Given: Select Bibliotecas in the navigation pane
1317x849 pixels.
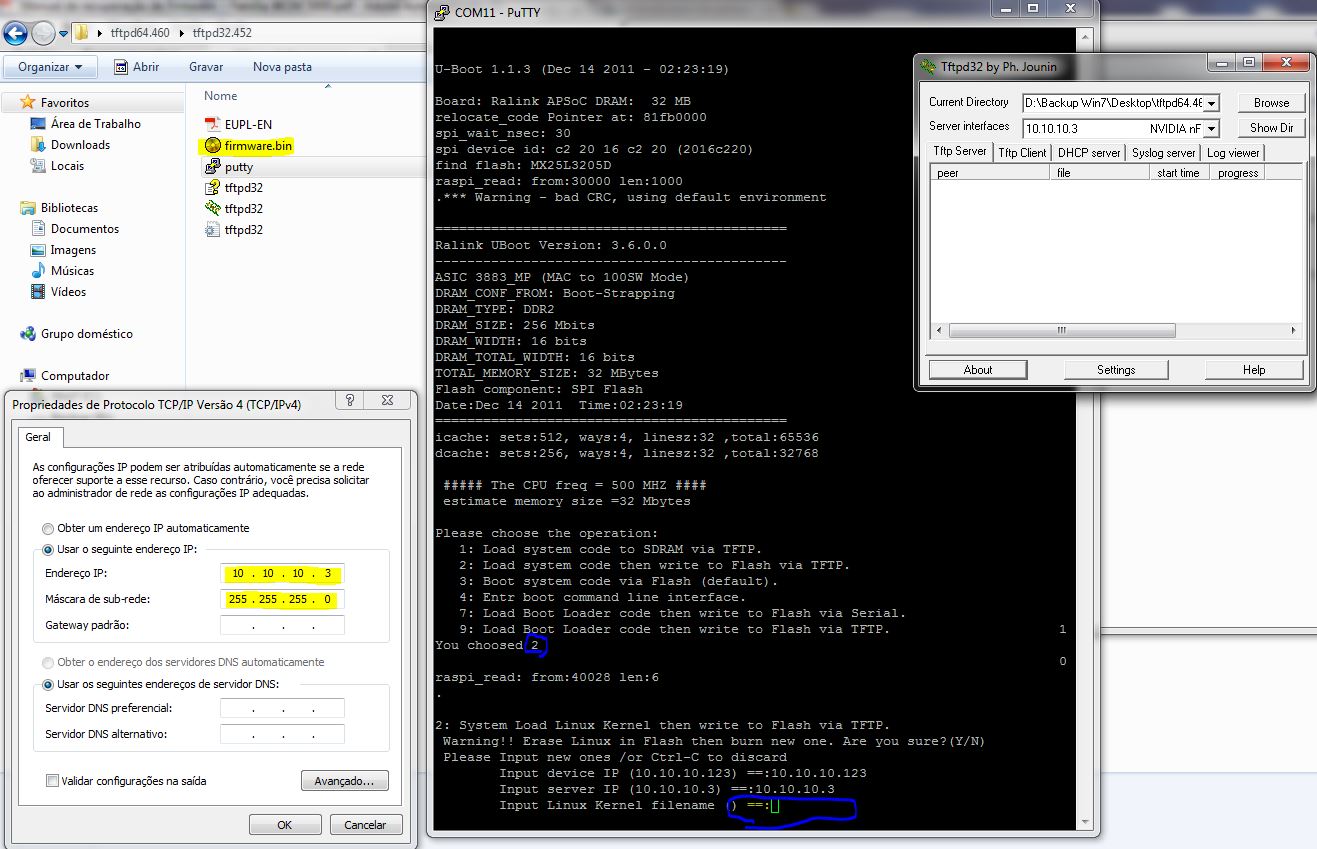Looking at the screenshot, I should click(69, 208).
